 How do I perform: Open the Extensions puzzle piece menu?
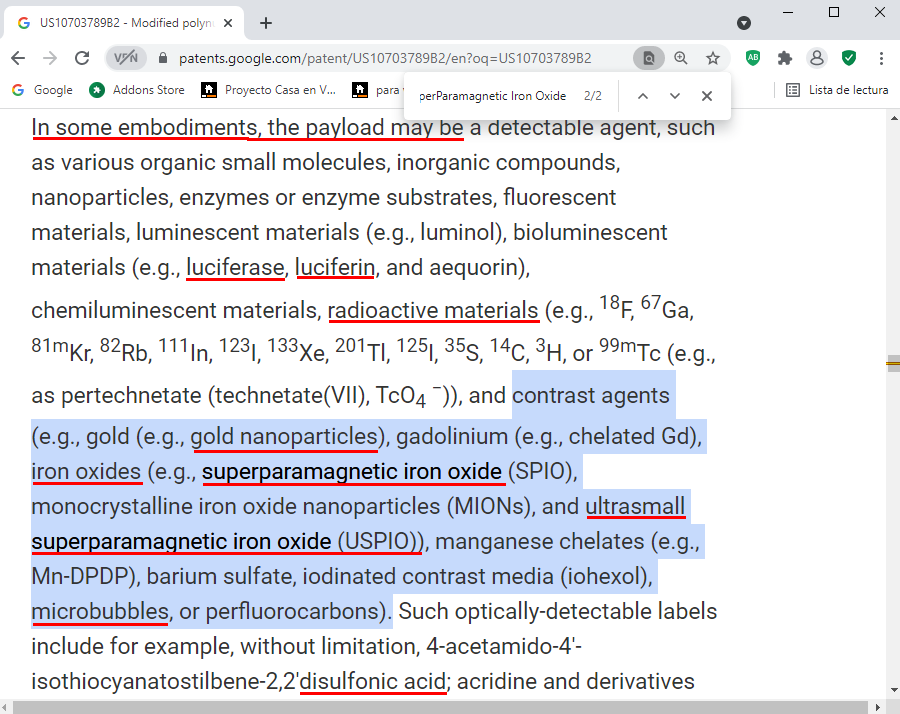pos(785,58)
